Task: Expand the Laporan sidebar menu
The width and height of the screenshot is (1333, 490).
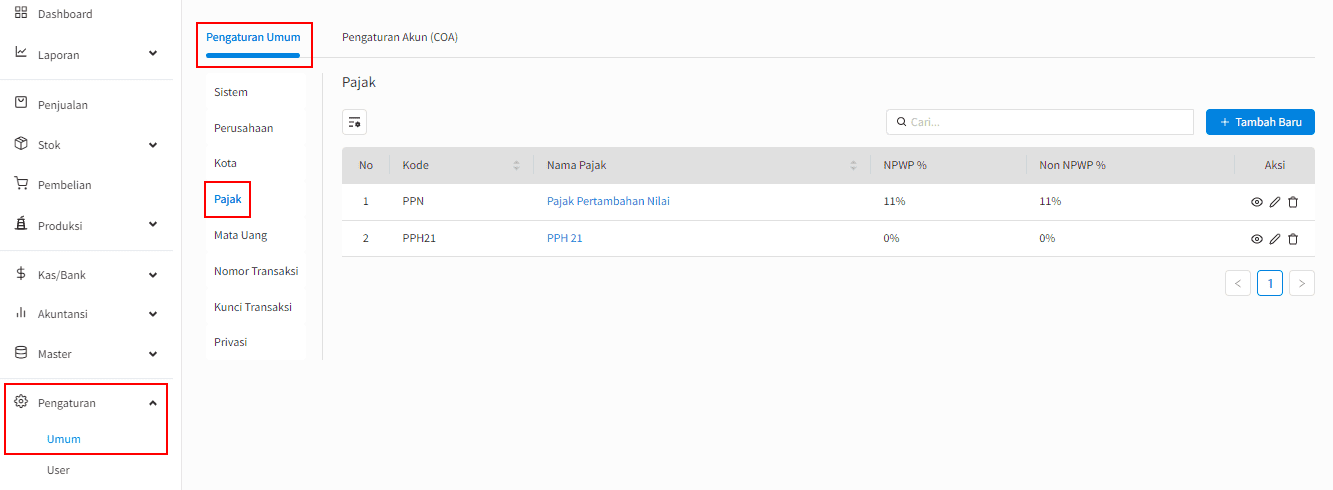Action: tap(153, 53)
